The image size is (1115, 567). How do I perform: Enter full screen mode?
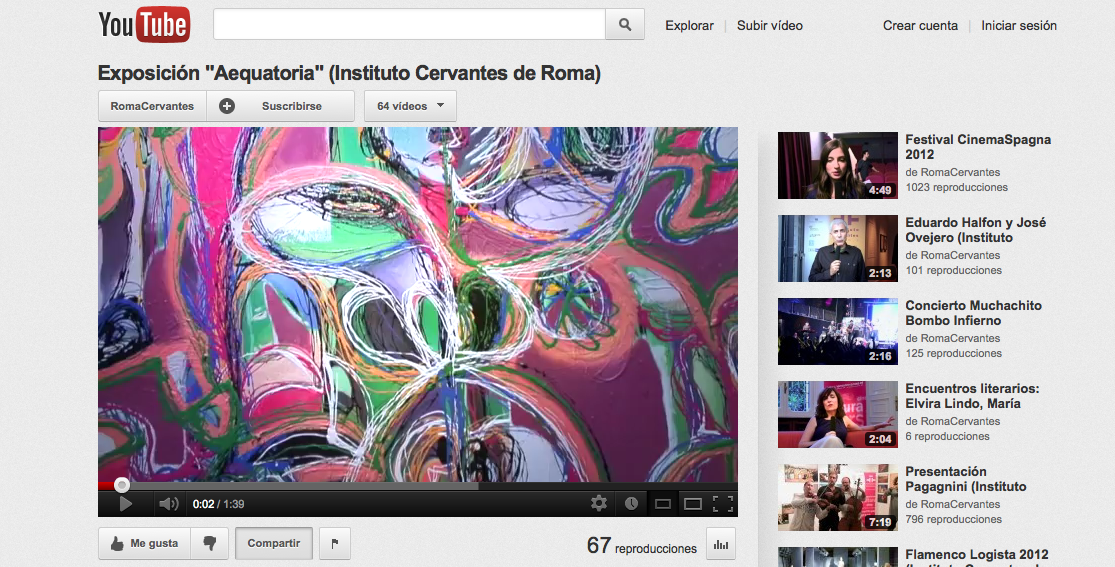point(722,504)
